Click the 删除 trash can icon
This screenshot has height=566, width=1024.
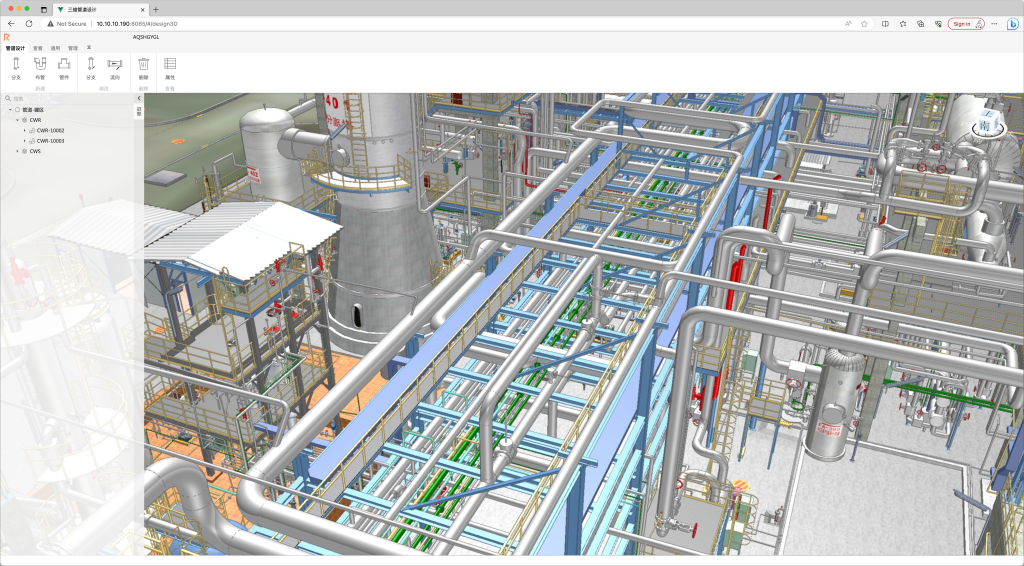pyautogui.click(x=143, y=64)
